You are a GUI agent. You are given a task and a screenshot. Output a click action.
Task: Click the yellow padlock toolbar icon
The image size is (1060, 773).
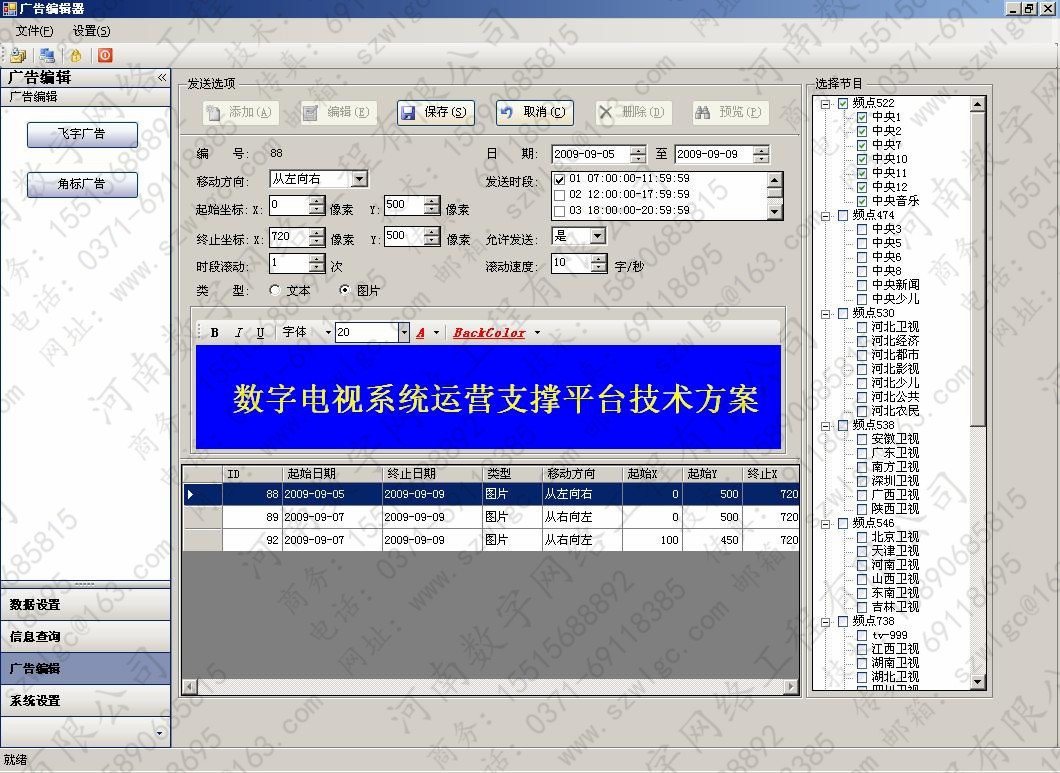[x=75, y=56]
